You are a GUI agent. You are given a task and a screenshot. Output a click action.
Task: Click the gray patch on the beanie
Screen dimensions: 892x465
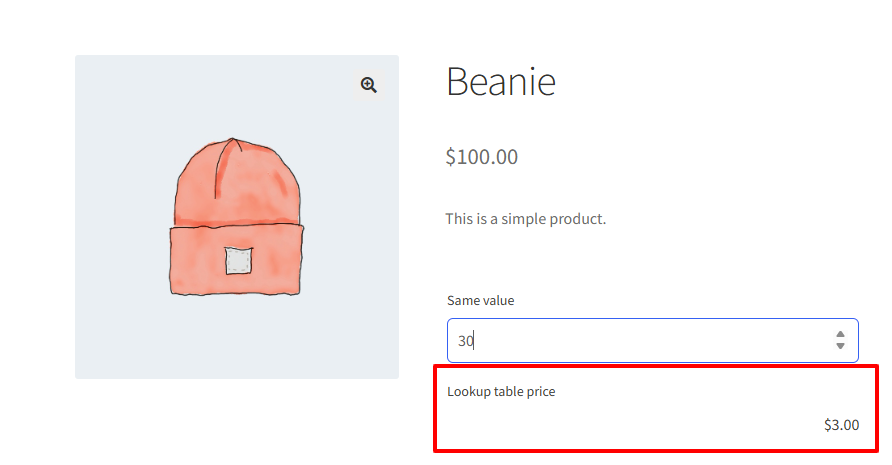click(238, 261)
